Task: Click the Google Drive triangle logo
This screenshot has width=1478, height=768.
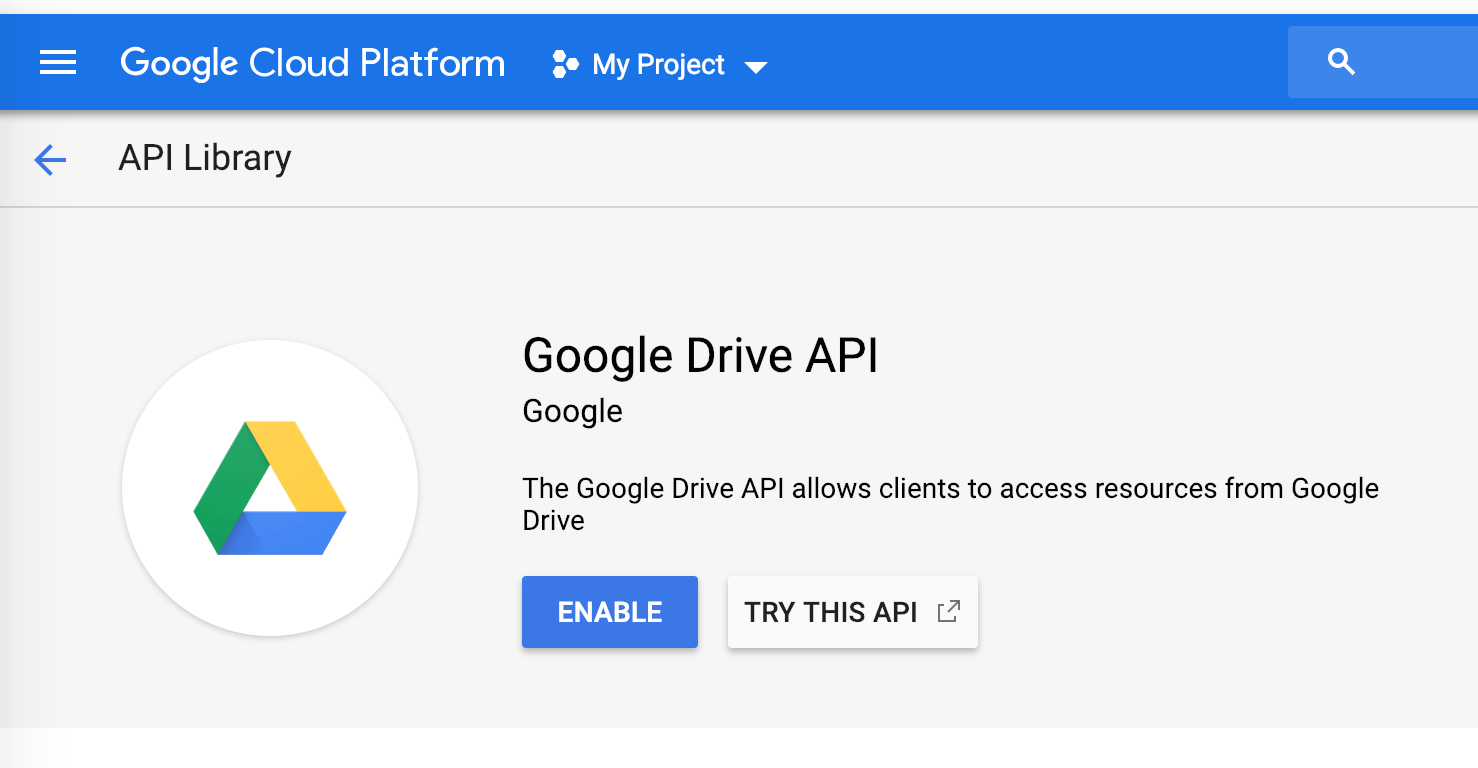Action: pos(270,488)
